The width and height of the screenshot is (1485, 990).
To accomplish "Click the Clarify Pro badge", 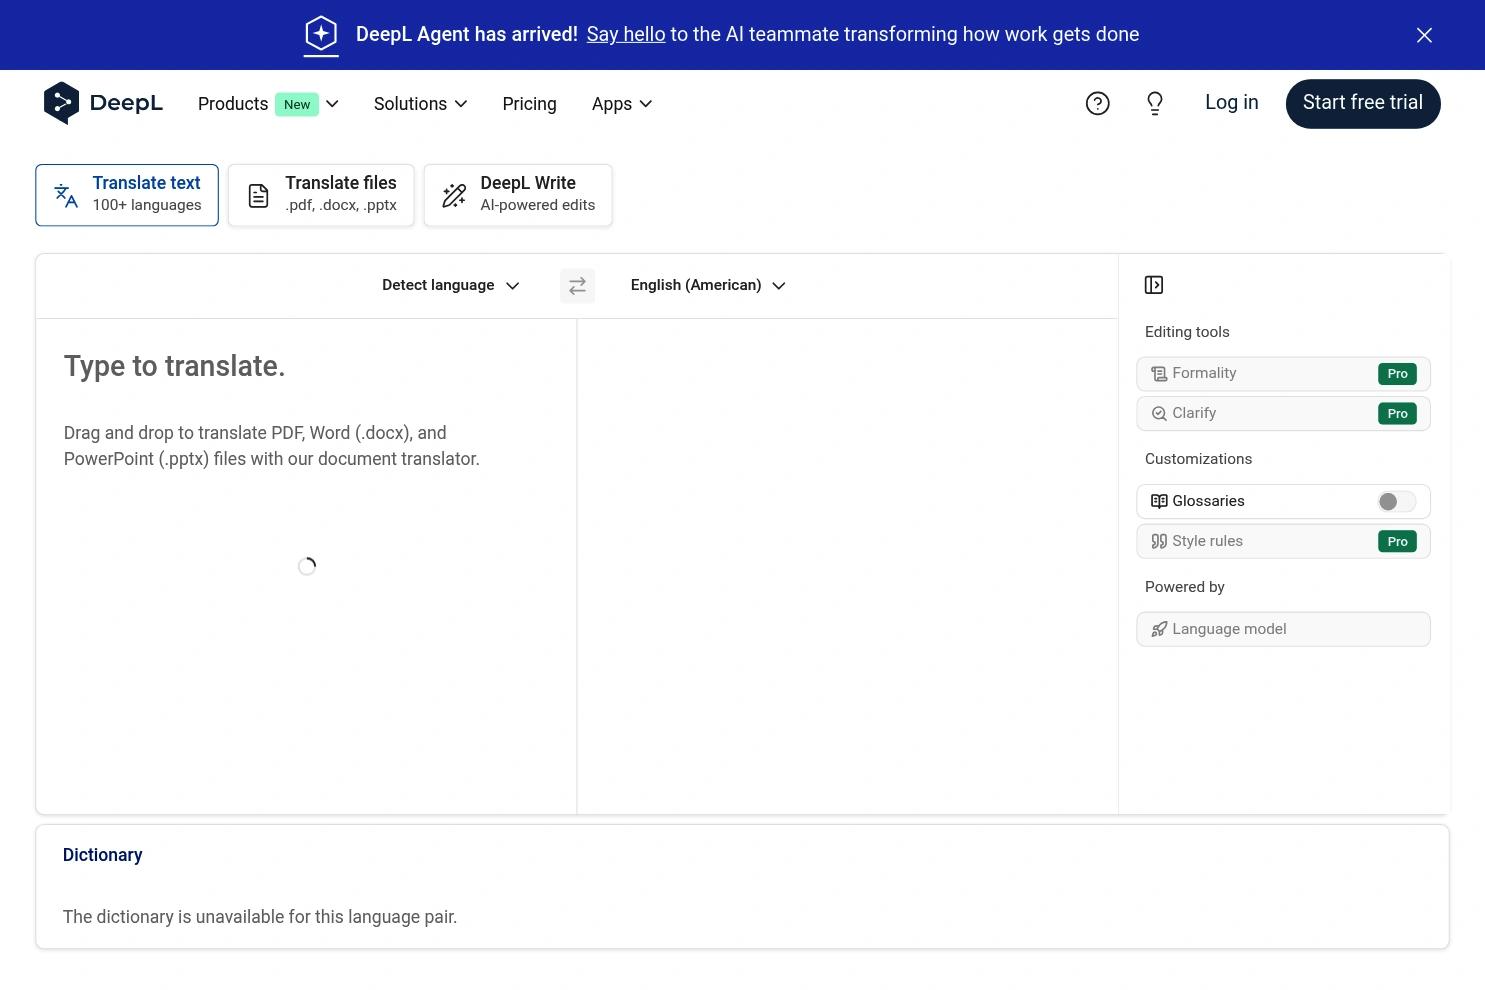I will (x=1397, y=414).
